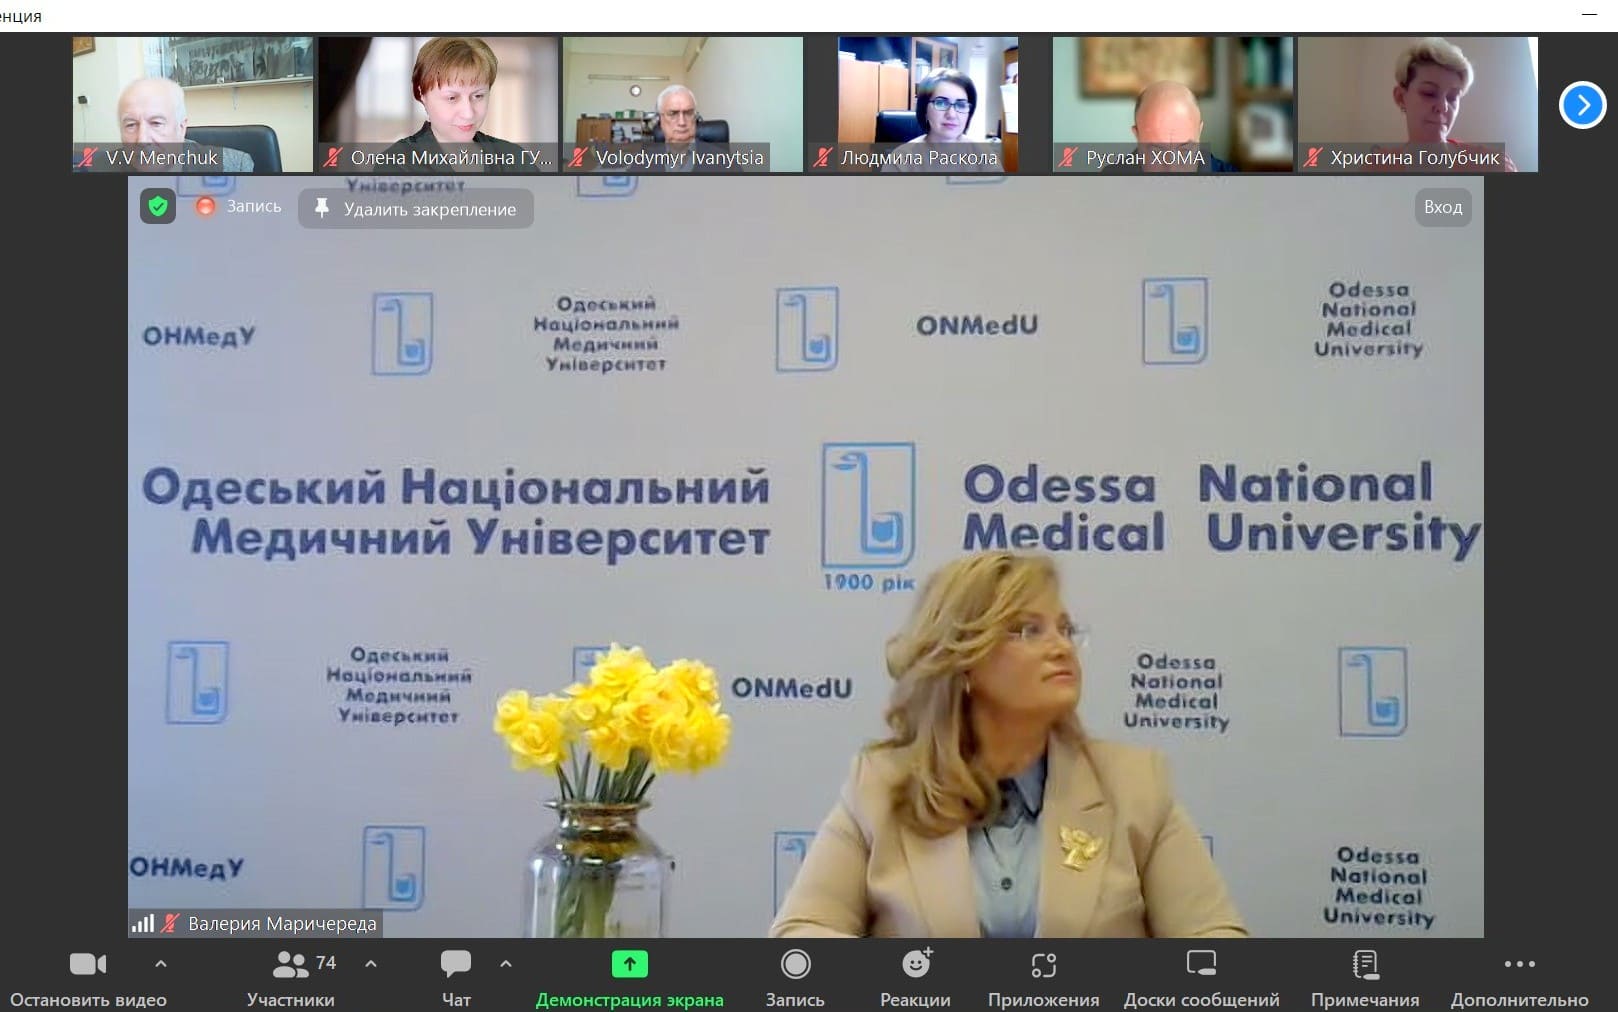Screen dimensions: 1618x1012
Task: Open Reactions smiley icon
Action: click(x=916, y=963)
